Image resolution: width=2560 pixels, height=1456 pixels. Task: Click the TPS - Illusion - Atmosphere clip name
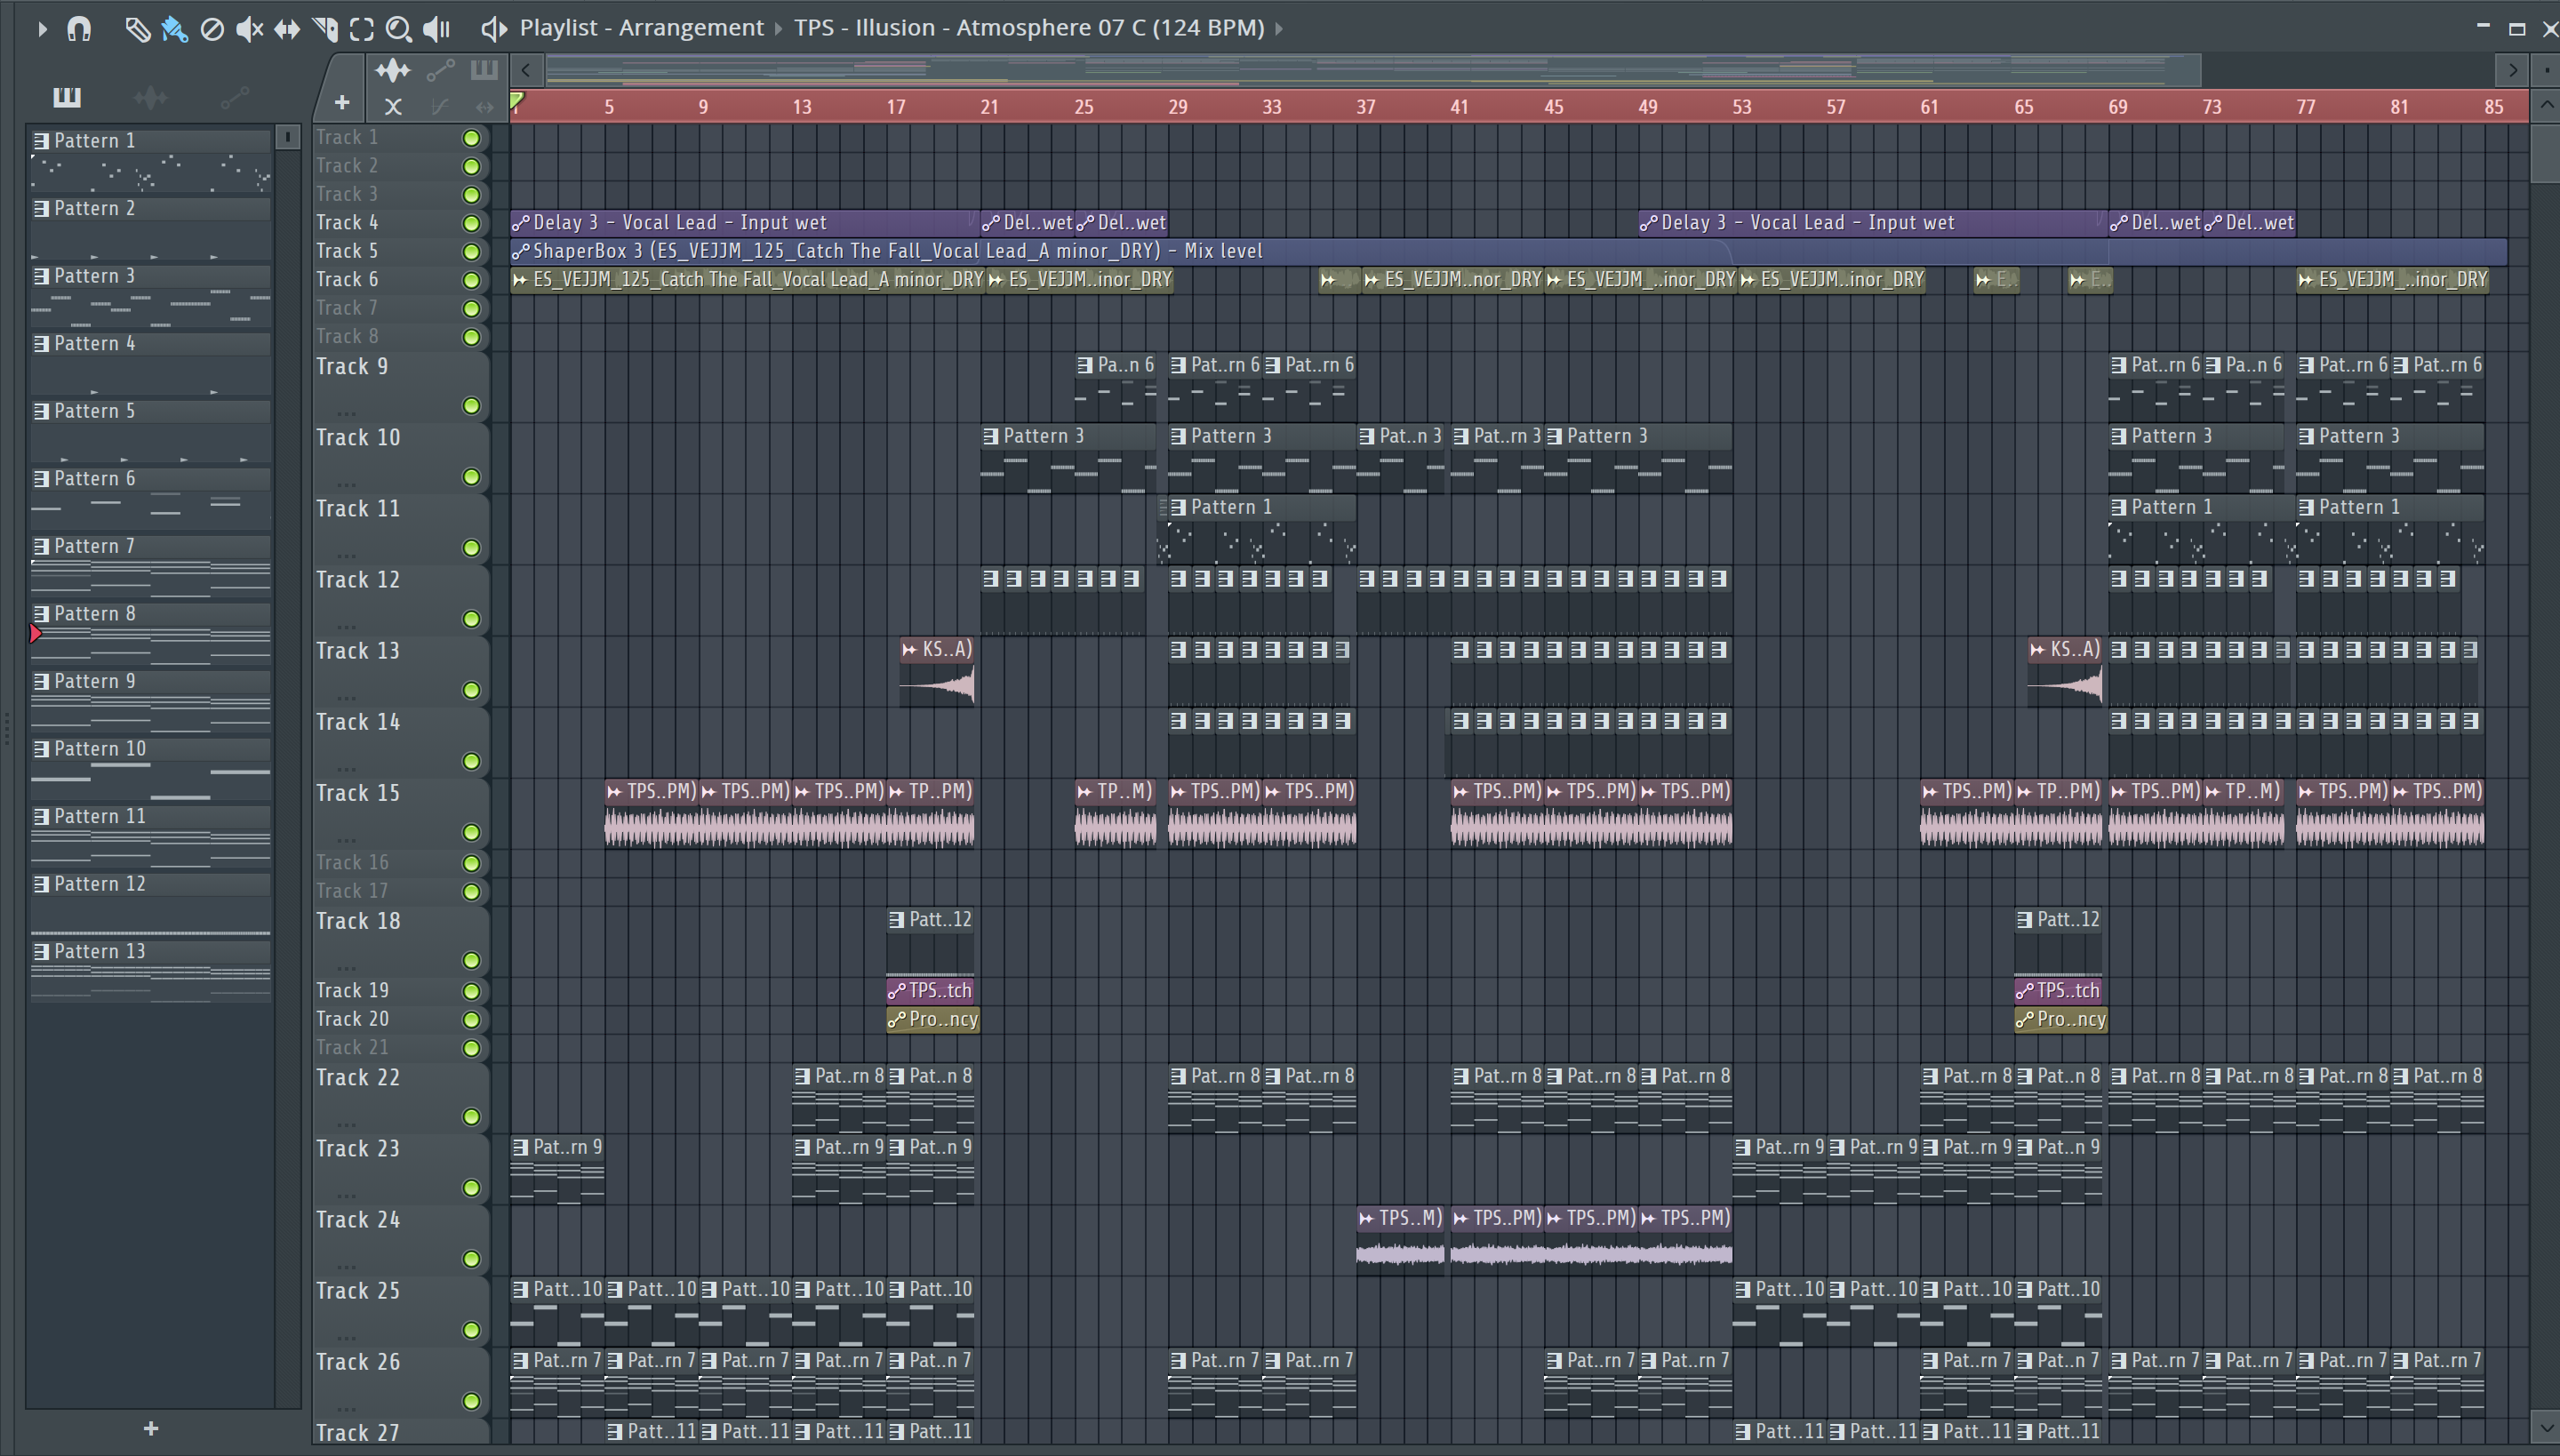coord(1029,28)
